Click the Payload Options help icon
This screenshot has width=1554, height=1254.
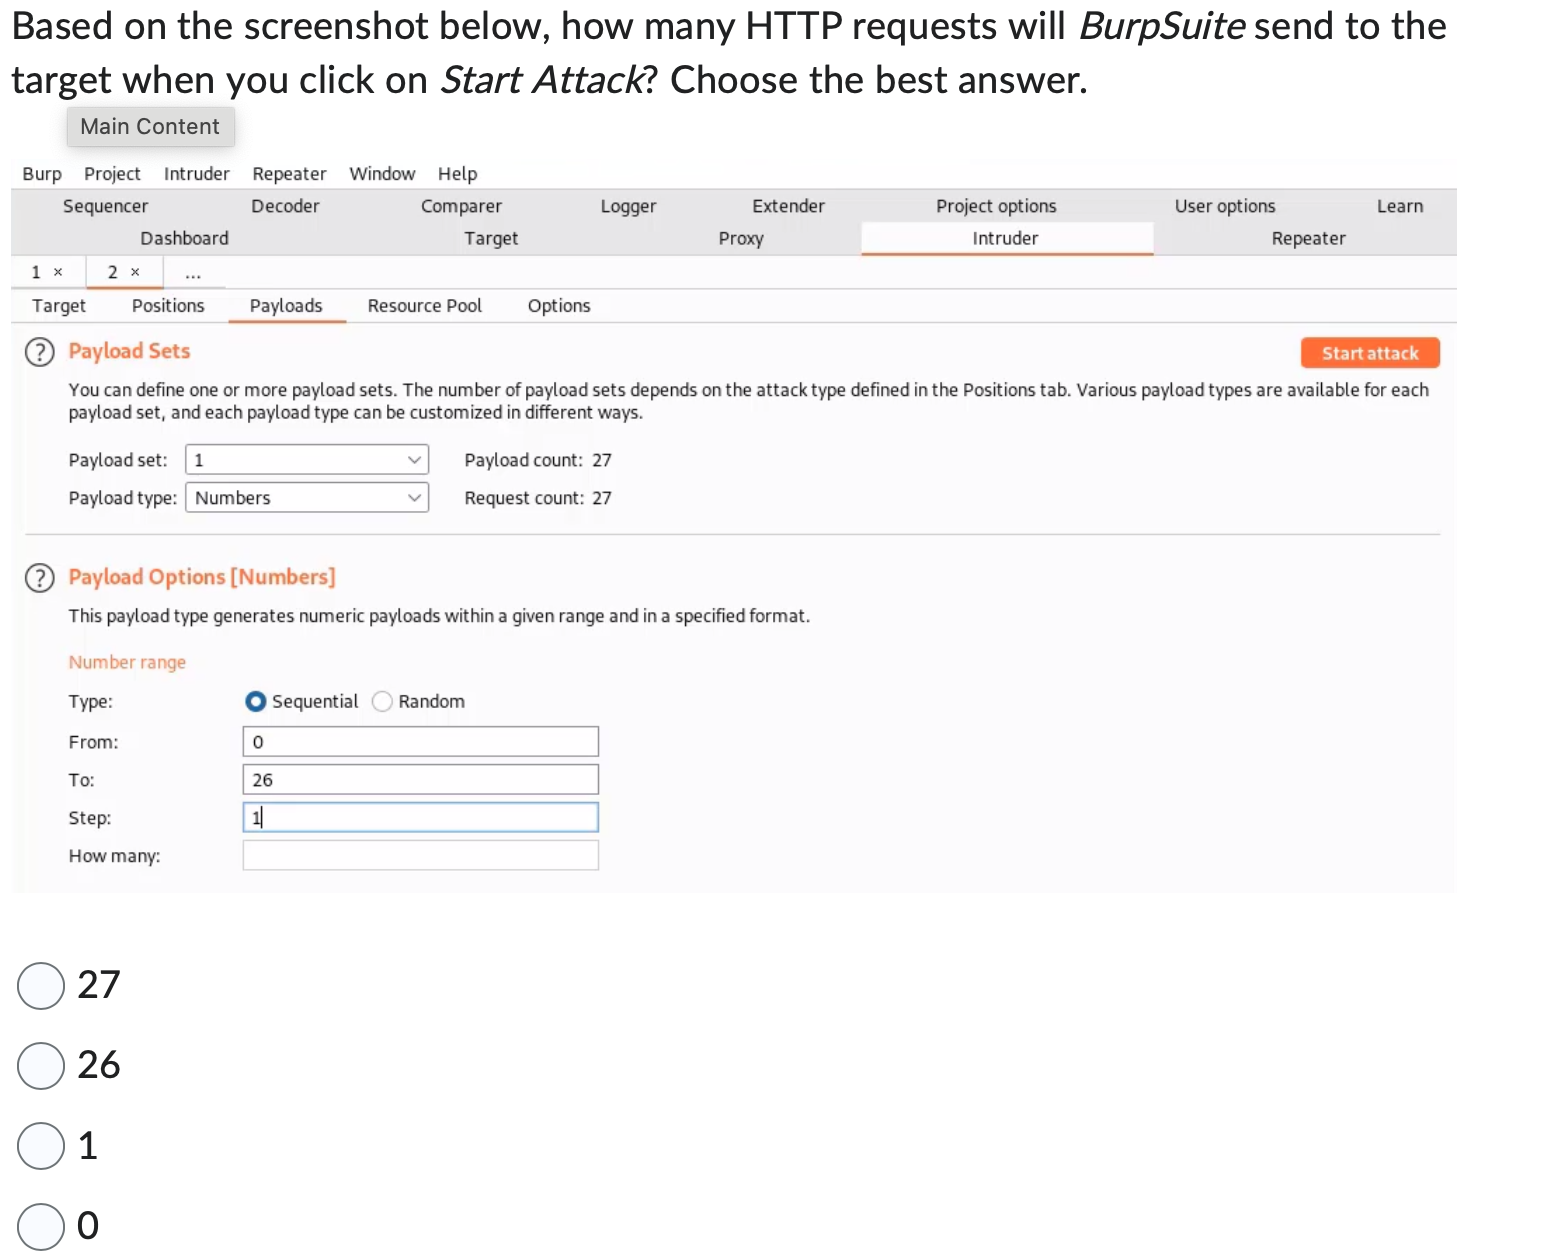click(x=39, y=578)
